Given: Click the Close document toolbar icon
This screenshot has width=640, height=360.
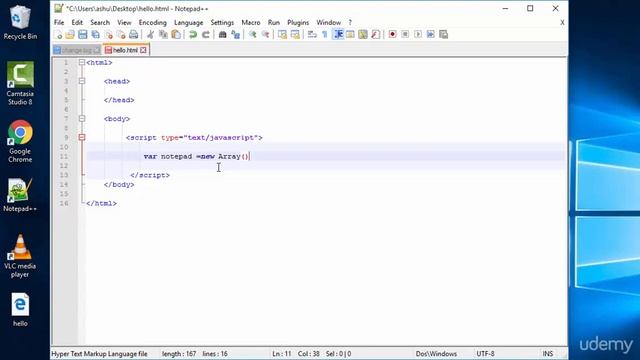Looking at the screenshot, I should coord(109,35).
